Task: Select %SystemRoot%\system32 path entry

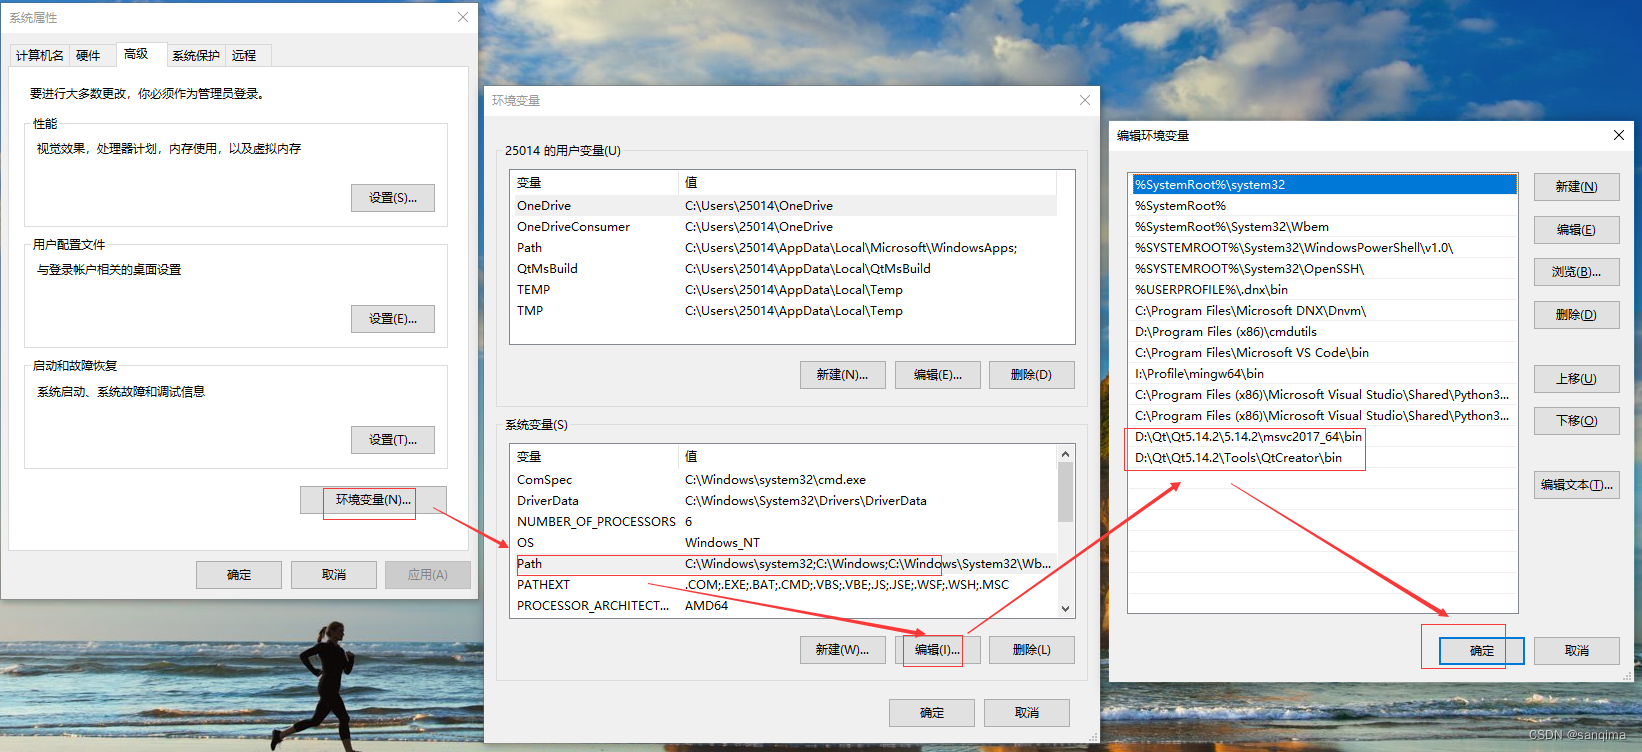Action: pyautogui.click(x=1324, y=185)
